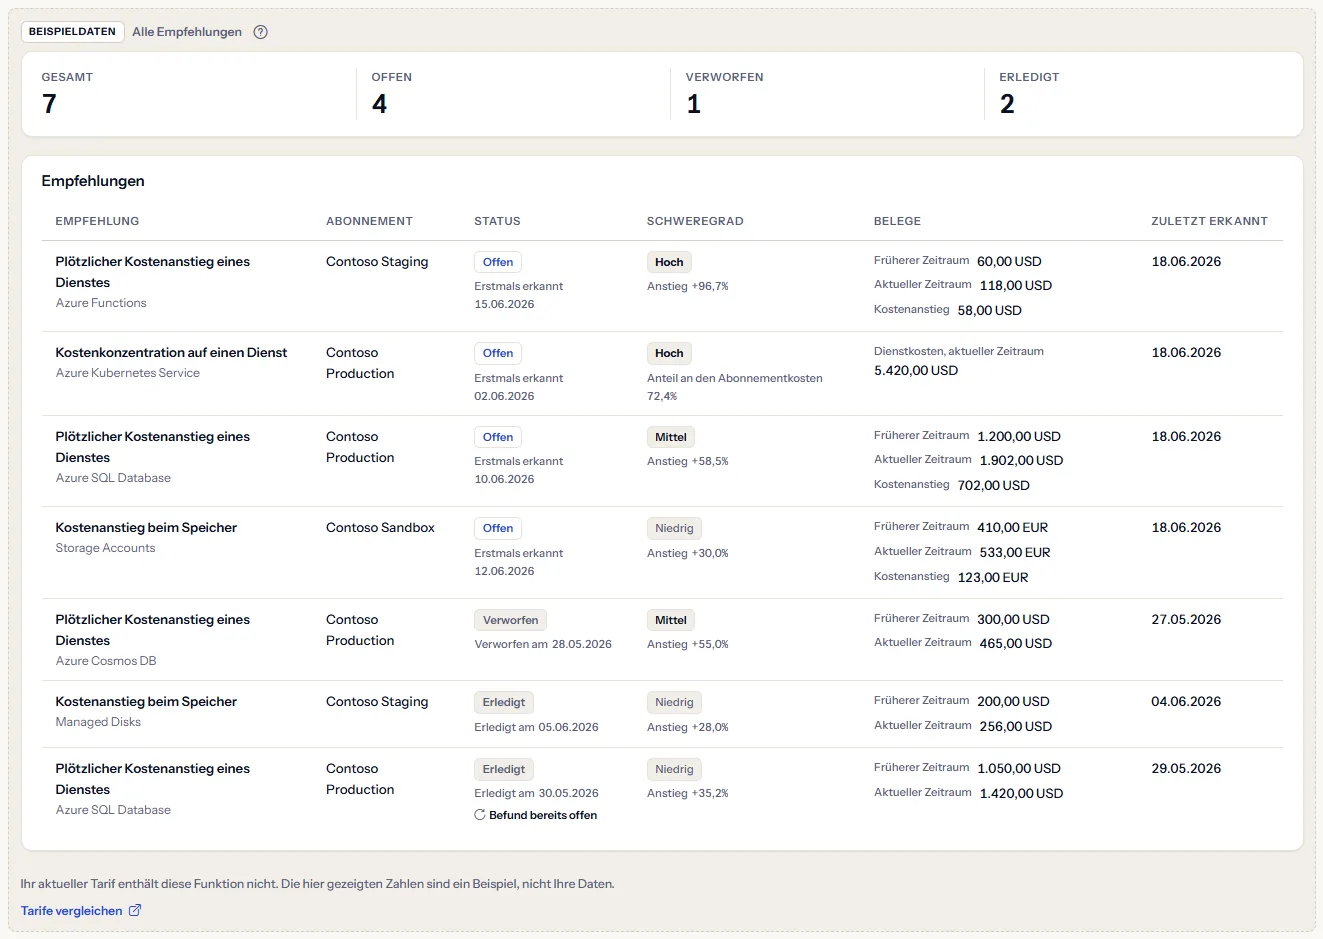Click the Offen badge dated 10.06.2026

click(x=498, y=437)
